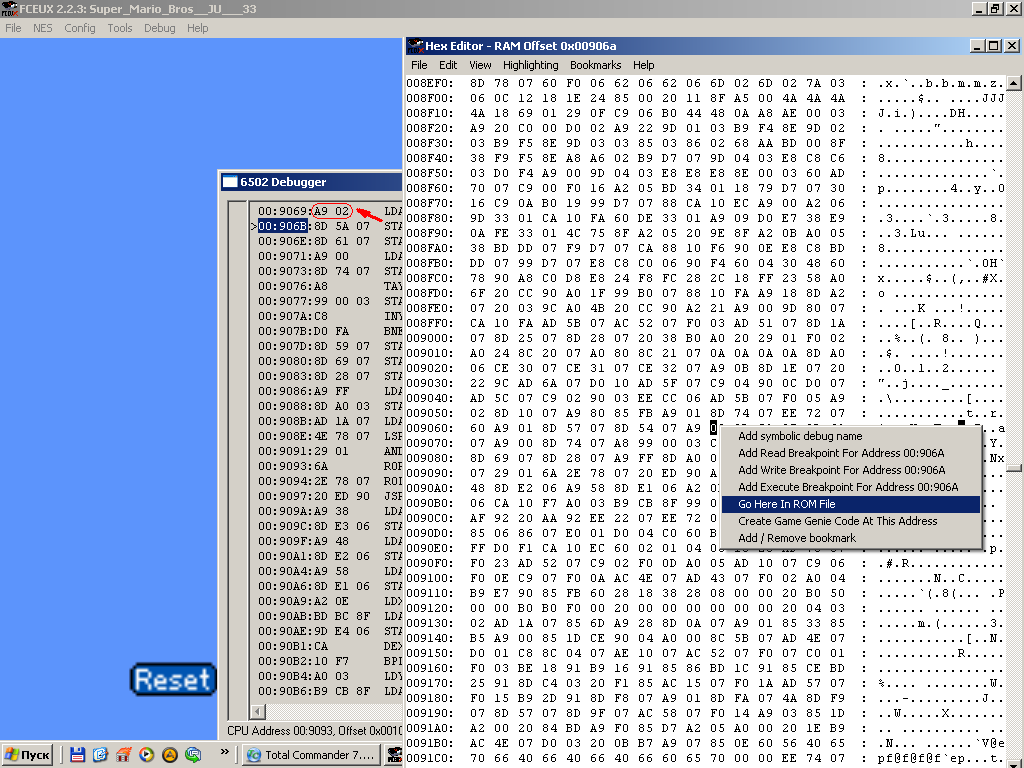Choose Add Execute Breakpoint For Address 00:906A
Viewport: 1024px width, 768px height.
pyautogui.click(x=850, y=487)
